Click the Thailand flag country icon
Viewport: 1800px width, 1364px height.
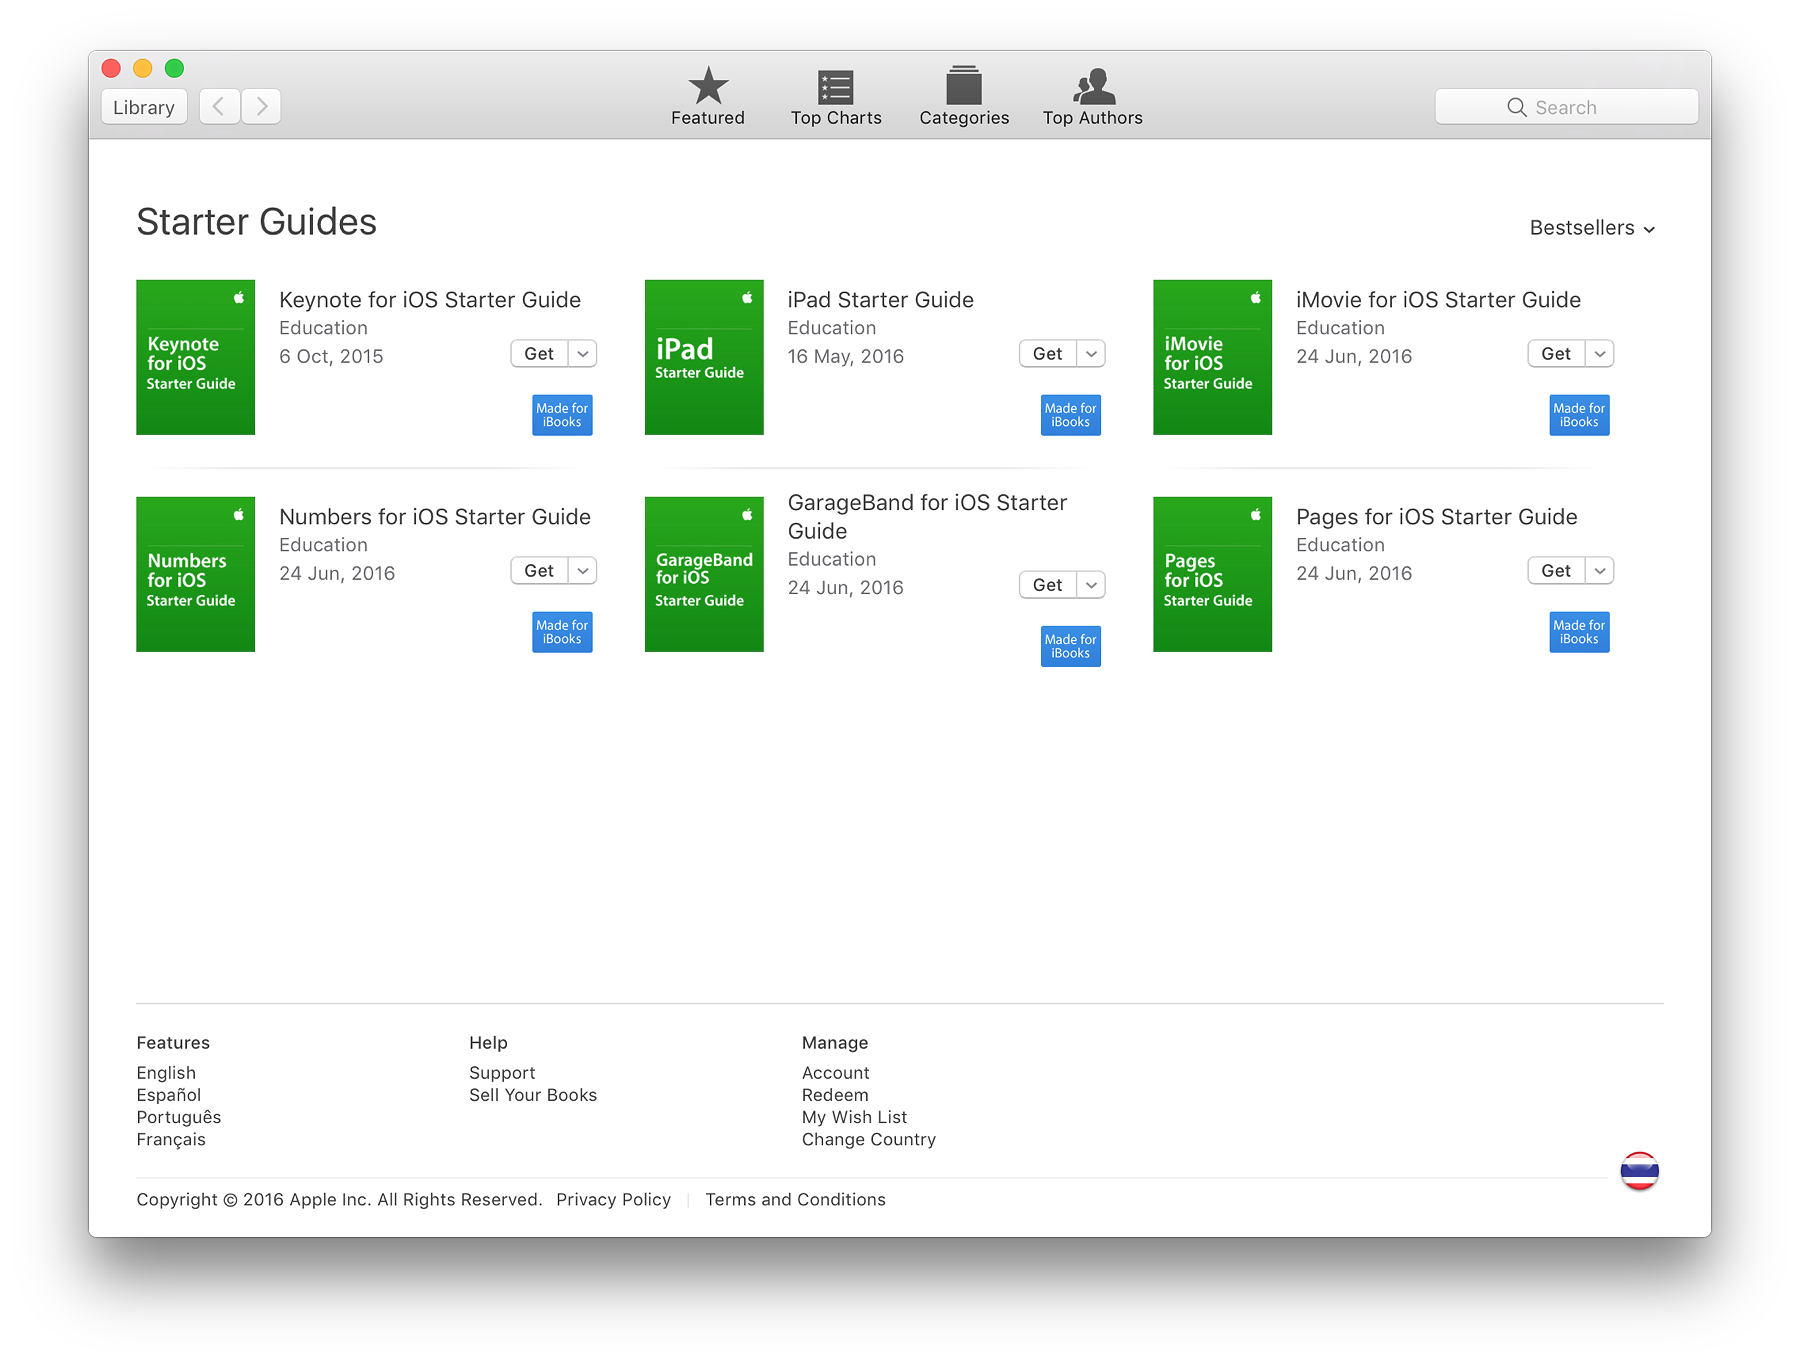tap(1639, 1170)
